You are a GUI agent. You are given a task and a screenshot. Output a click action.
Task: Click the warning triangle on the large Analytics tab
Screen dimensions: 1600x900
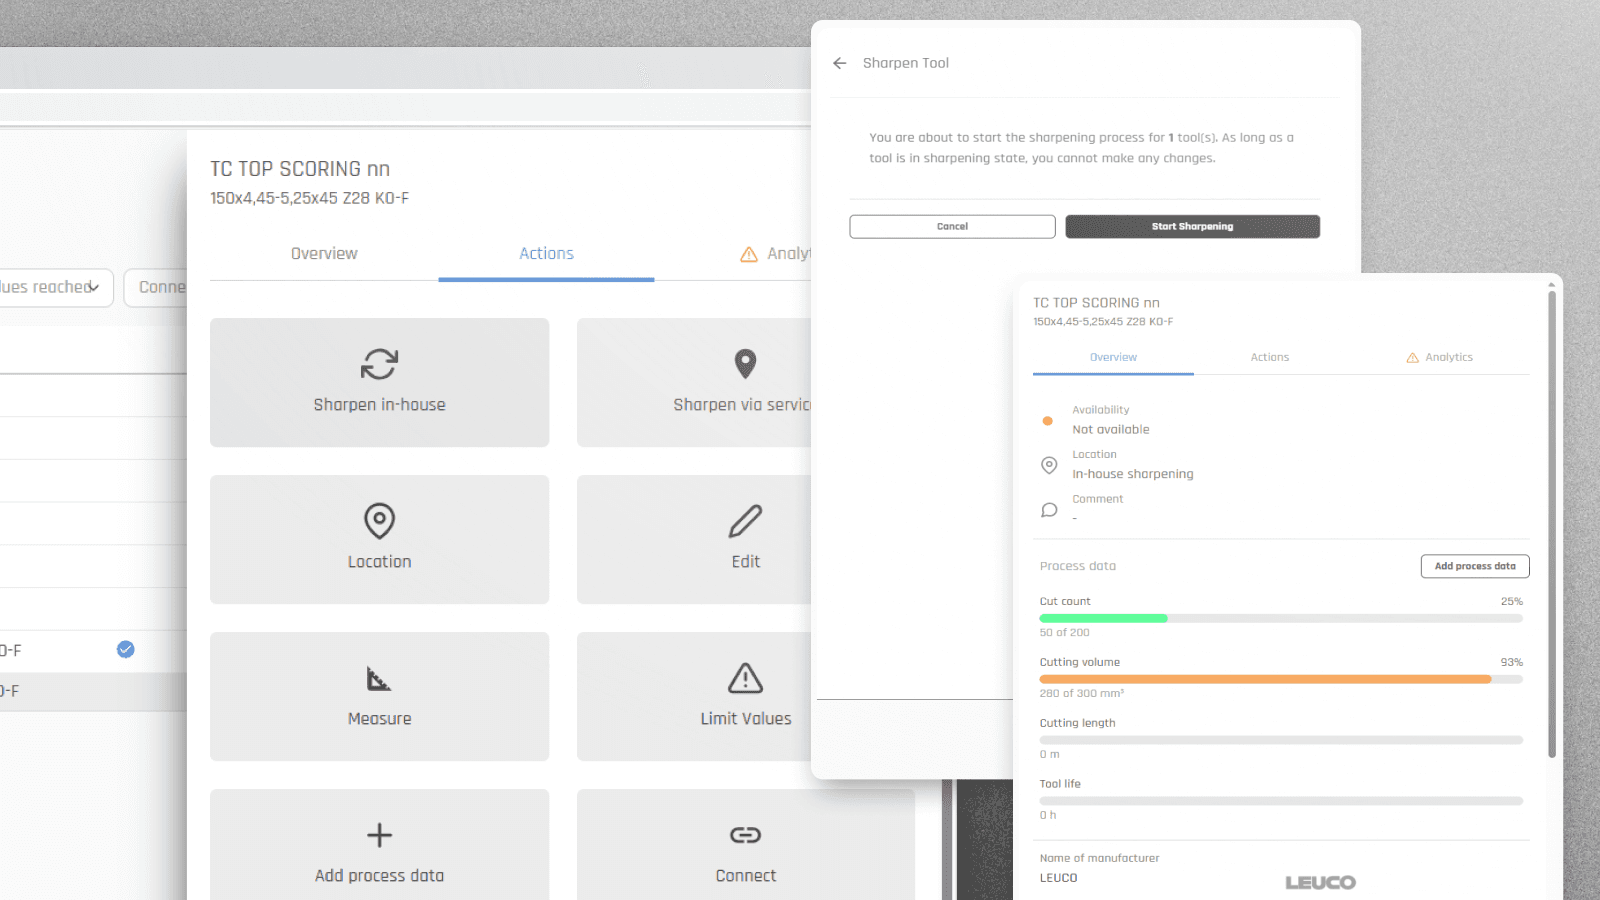748,255
